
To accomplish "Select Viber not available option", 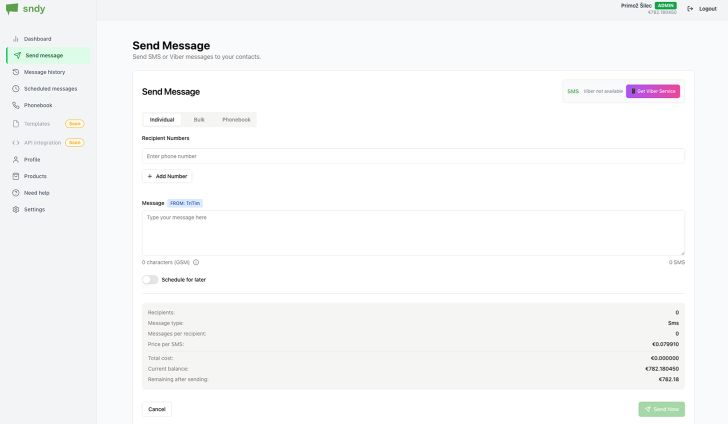I will pyautogui.click(x=603, y=91).
